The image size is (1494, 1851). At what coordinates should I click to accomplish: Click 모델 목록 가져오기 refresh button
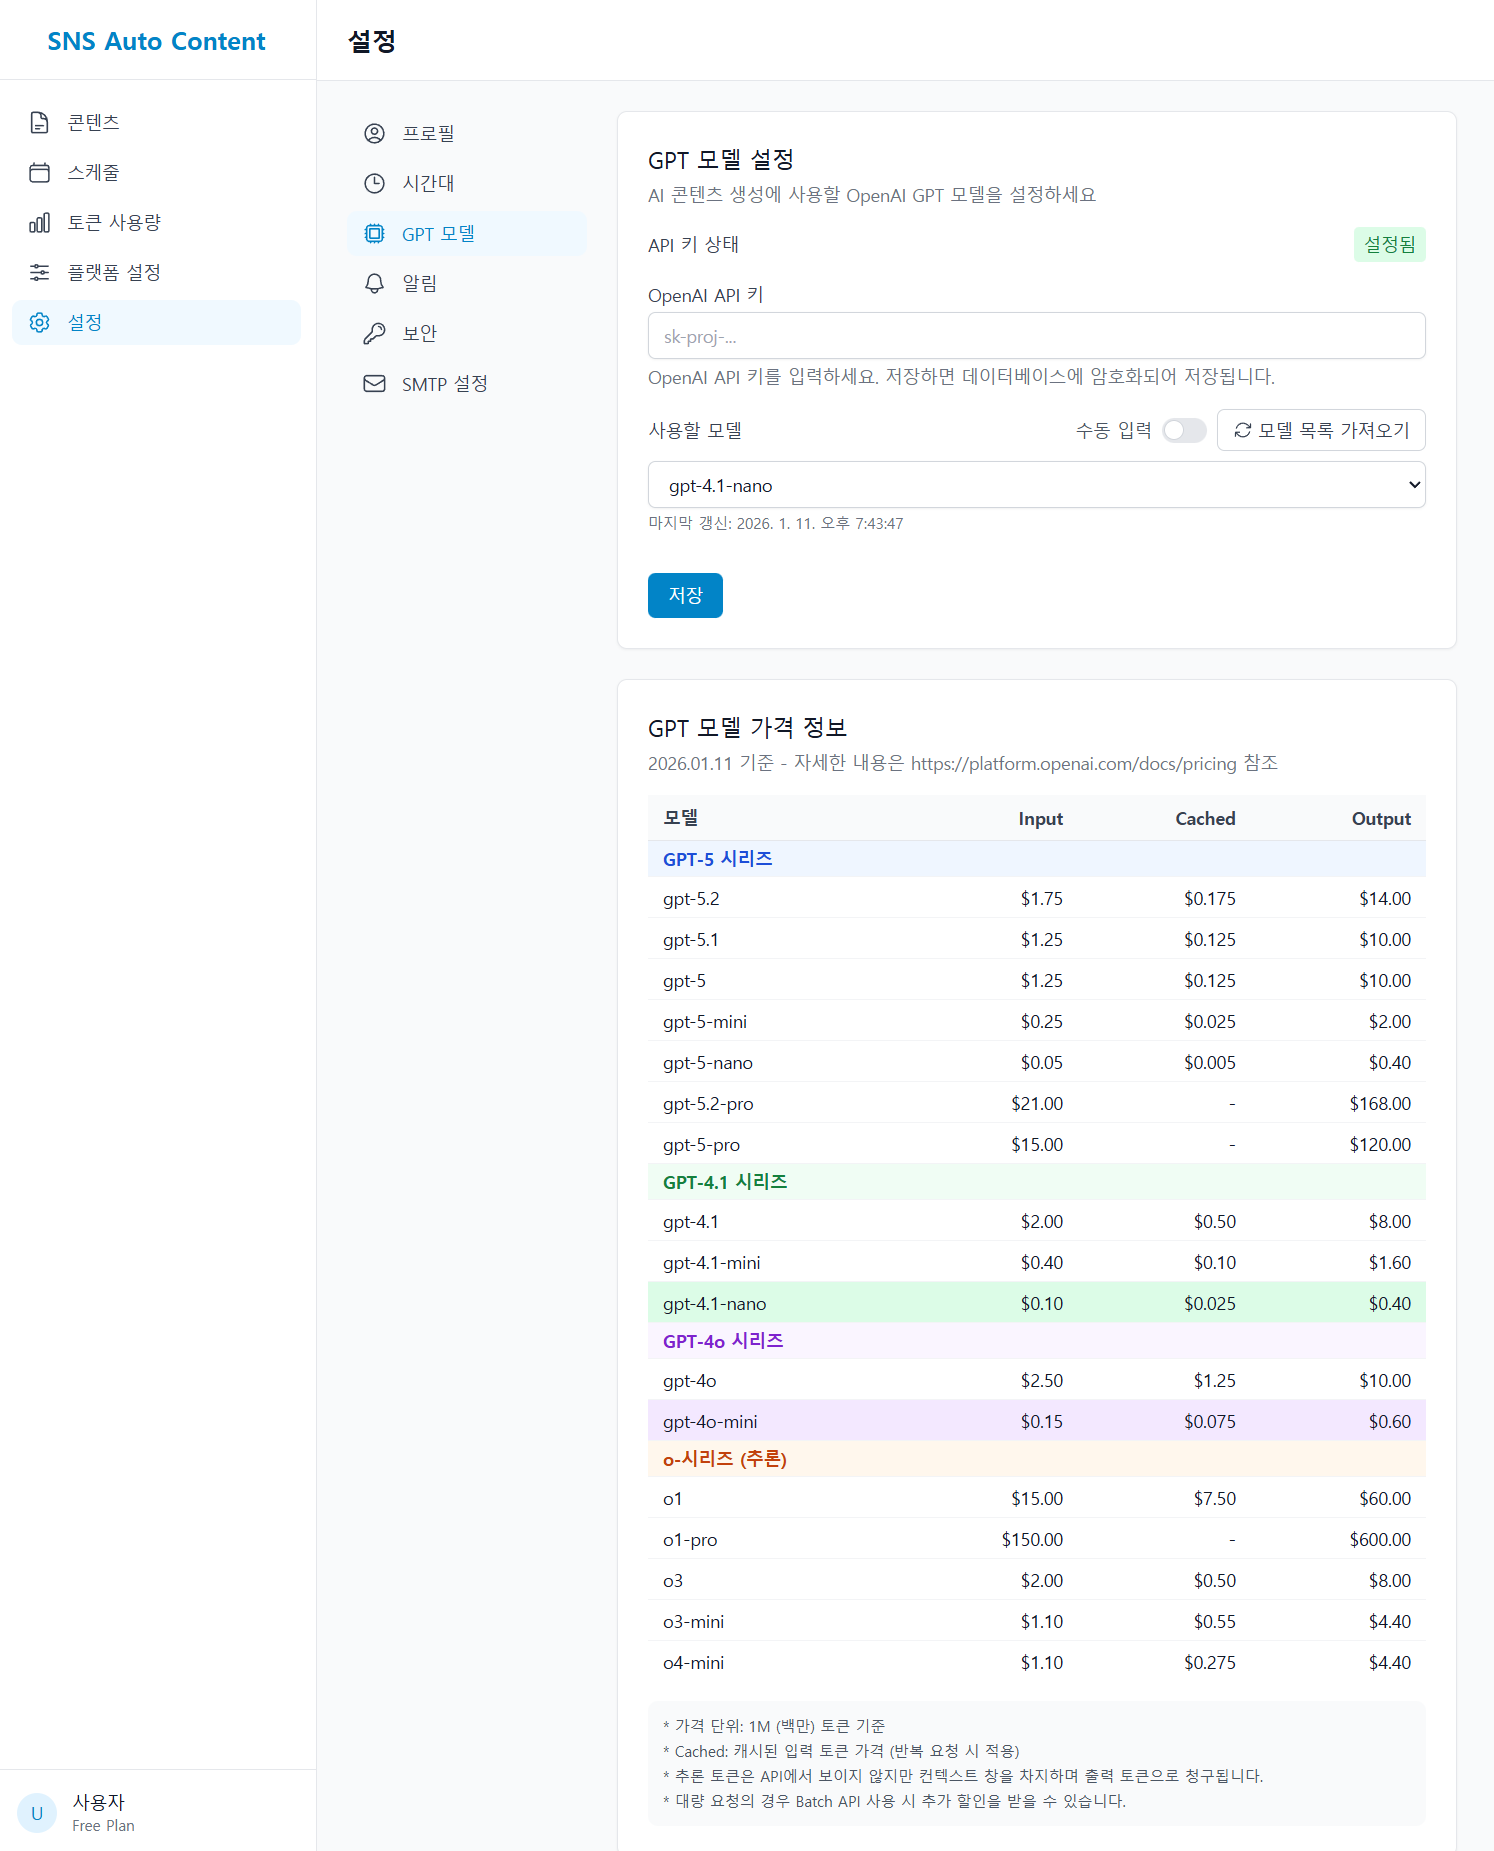click(1320, 430)
